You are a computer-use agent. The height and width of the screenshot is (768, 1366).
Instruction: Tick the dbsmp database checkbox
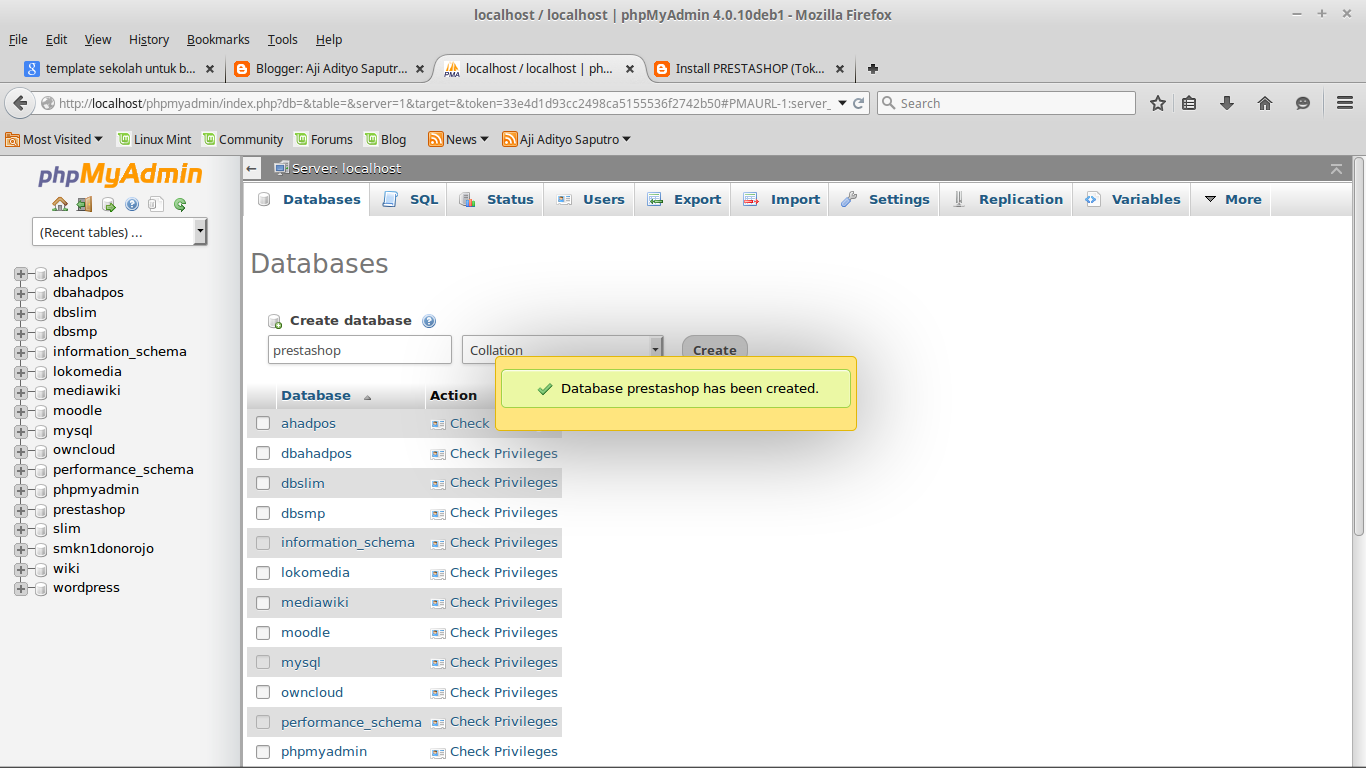pos(263,513)
